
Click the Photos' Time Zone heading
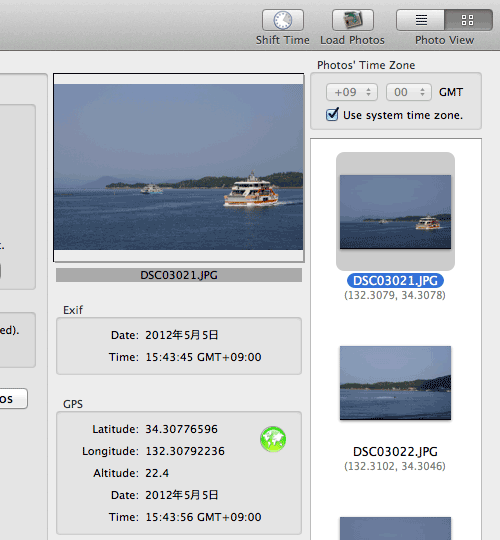[x=366, y=65]
